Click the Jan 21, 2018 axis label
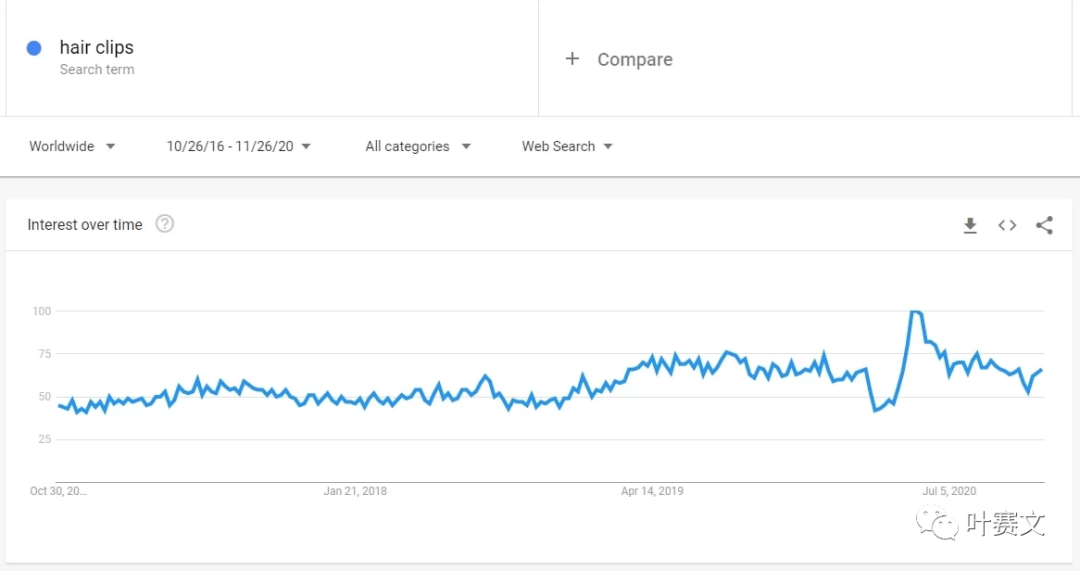 coord(355,491)
